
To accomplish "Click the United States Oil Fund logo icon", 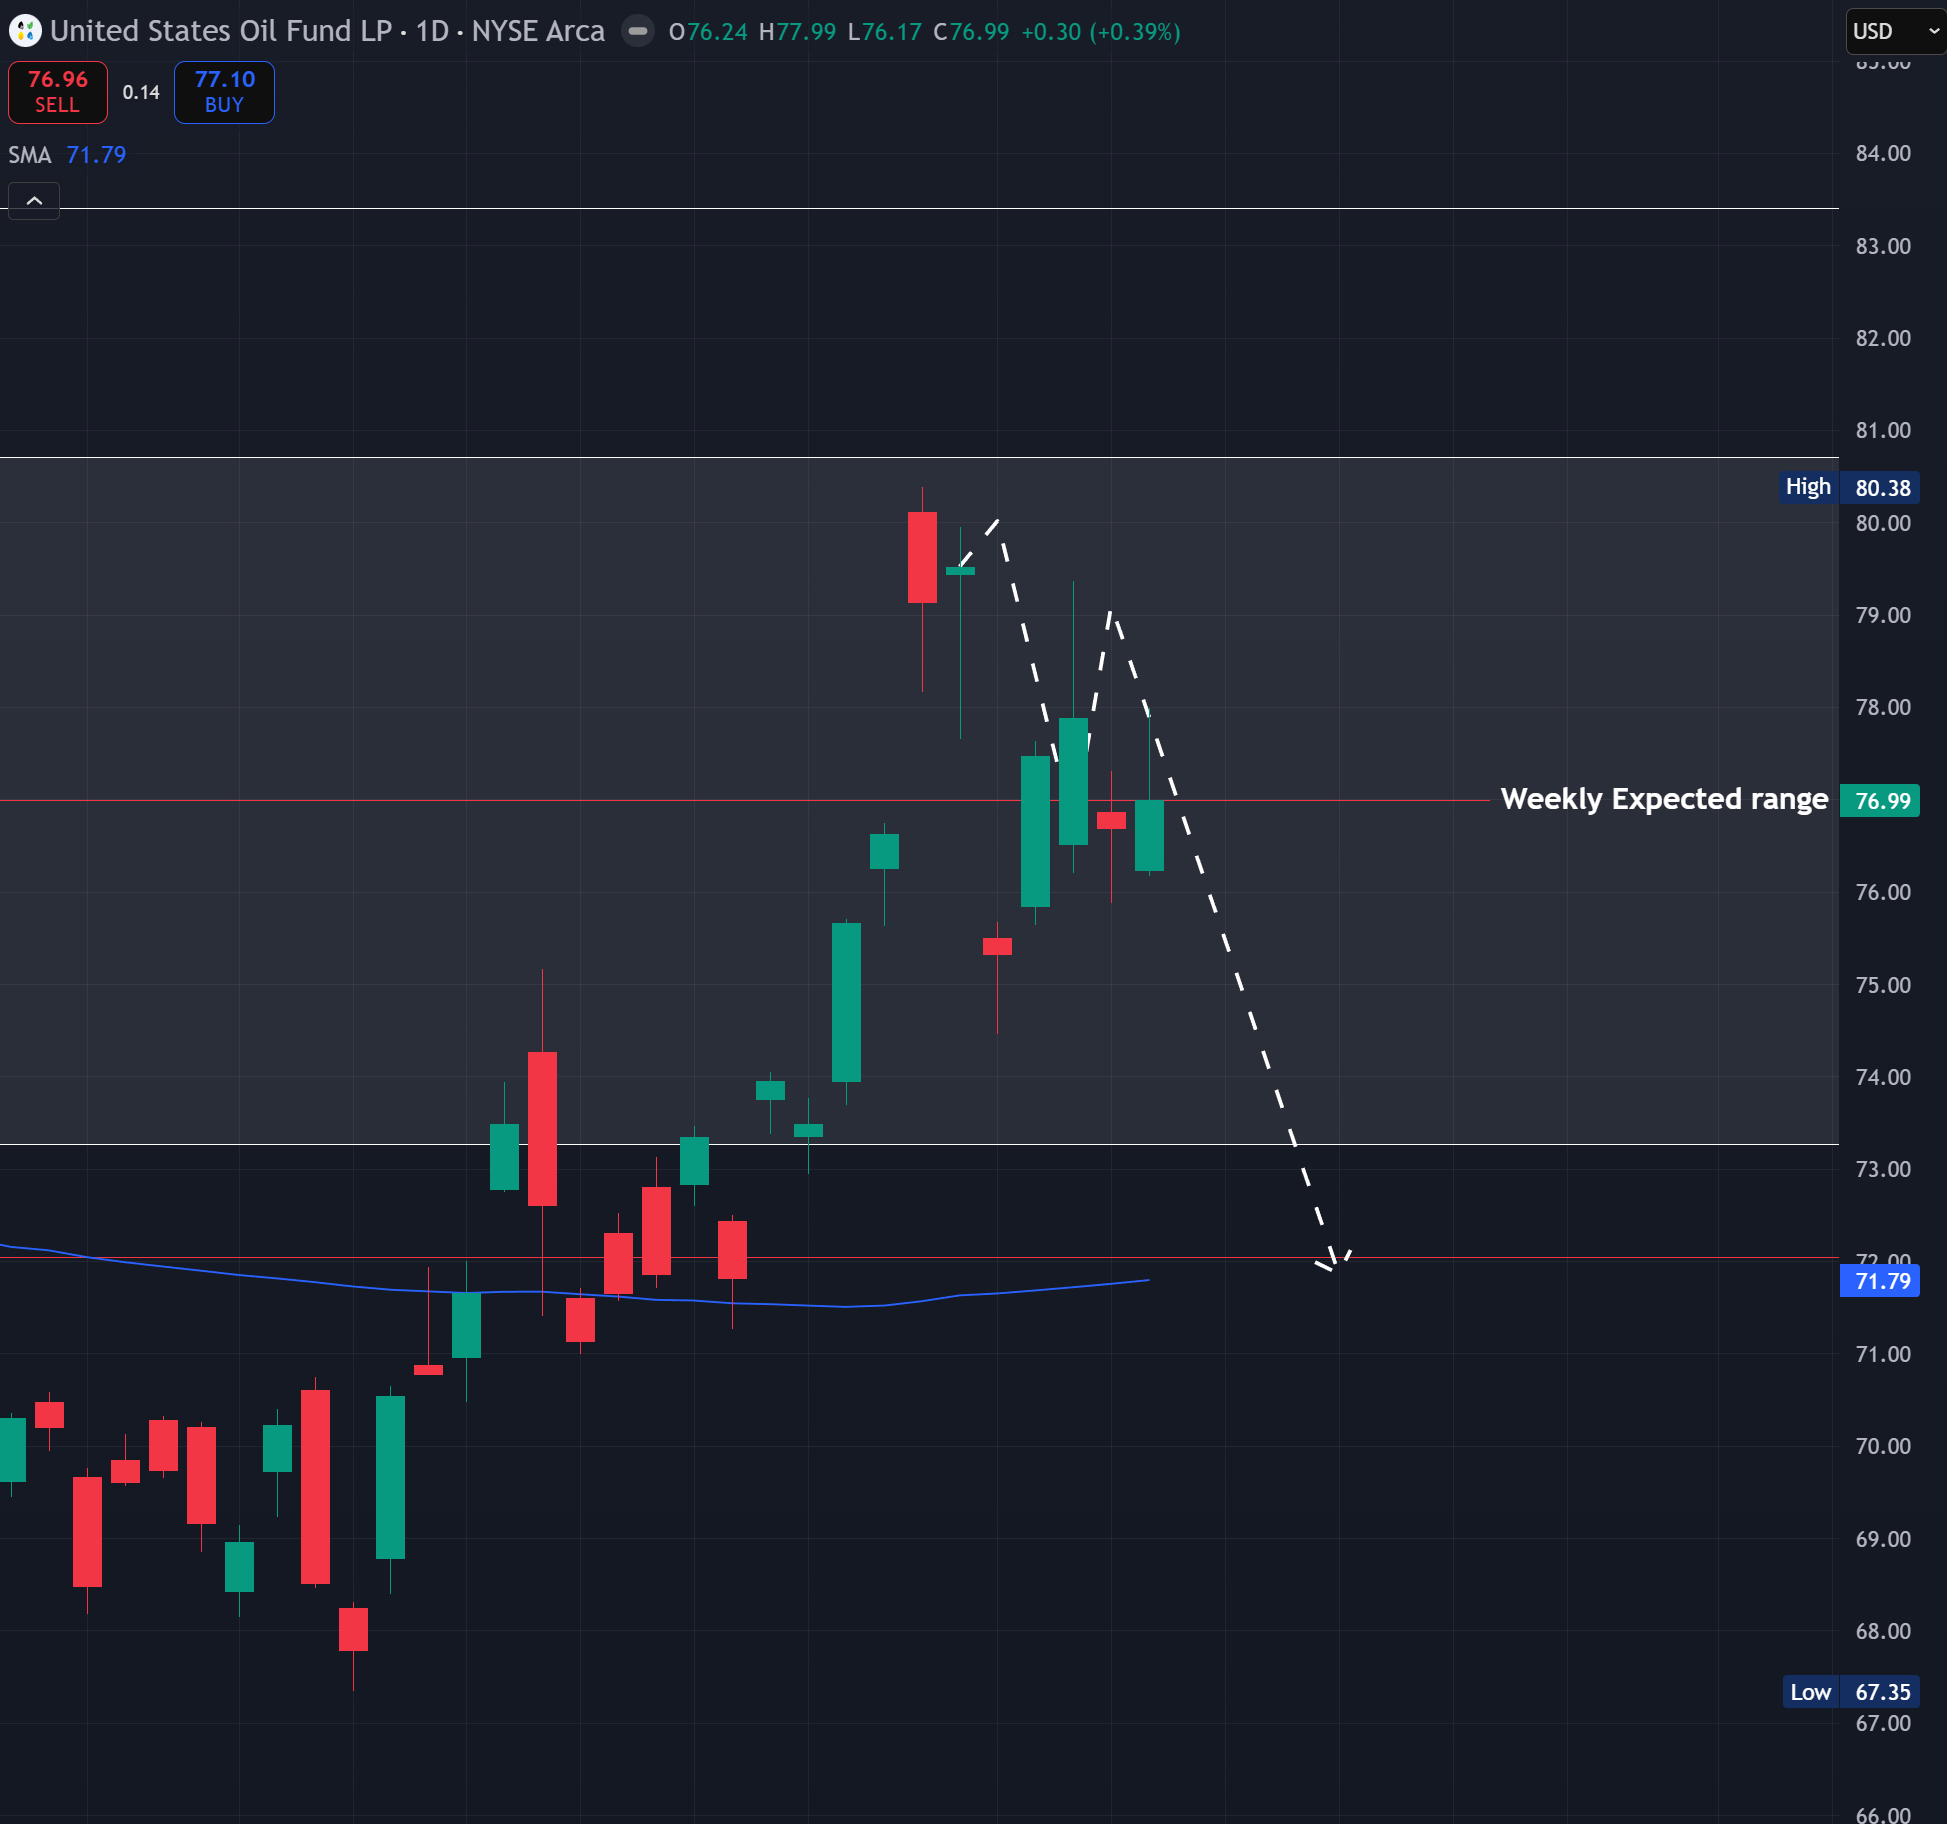I will click(x=24, y=31).
